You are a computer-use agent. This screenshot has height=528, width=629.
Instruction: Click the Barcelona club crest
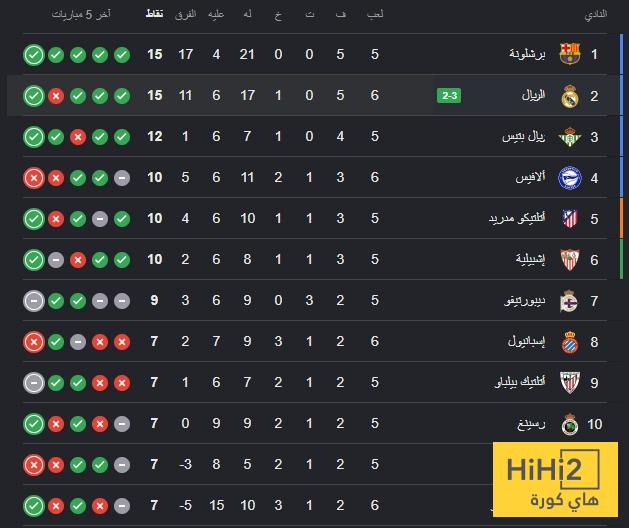coord(570,54)
